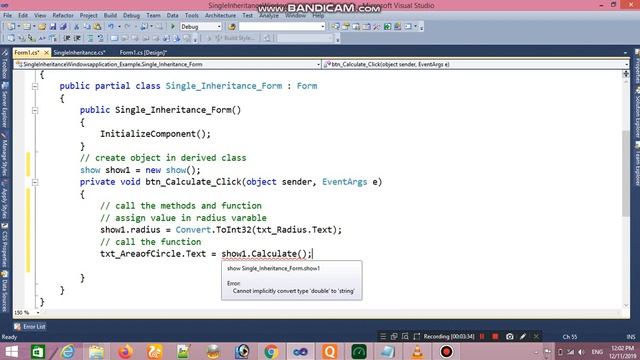Screen dimensions: 640x360
Task: Open the Edit menu
Action: point(23,16)
